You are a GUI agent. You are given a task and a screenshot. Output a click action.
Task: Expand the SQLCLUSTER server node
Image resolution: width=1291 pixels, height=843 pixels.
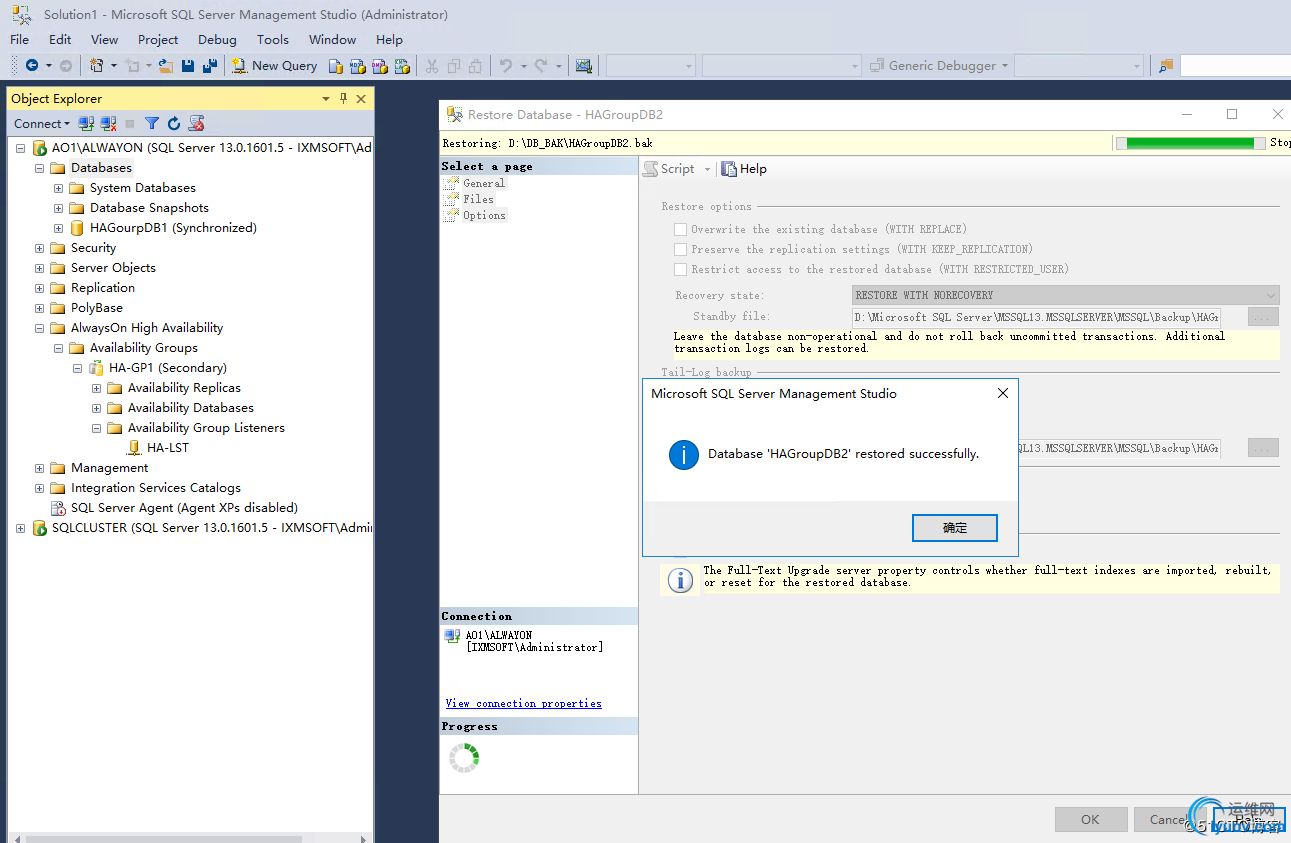[21, 528]
